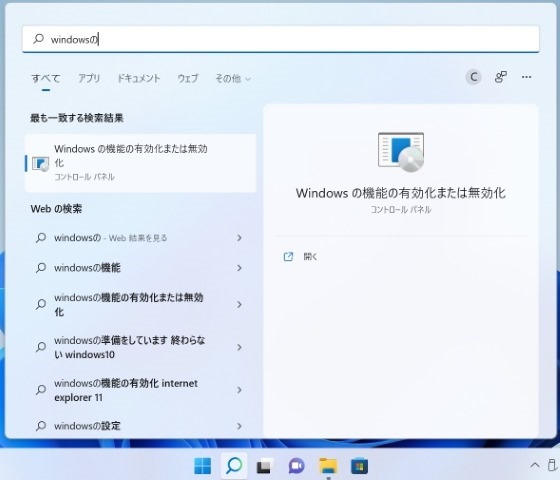Switch to the アプリ tab
The width and height of the screenshot is (560, 480).
pos(89,78)
